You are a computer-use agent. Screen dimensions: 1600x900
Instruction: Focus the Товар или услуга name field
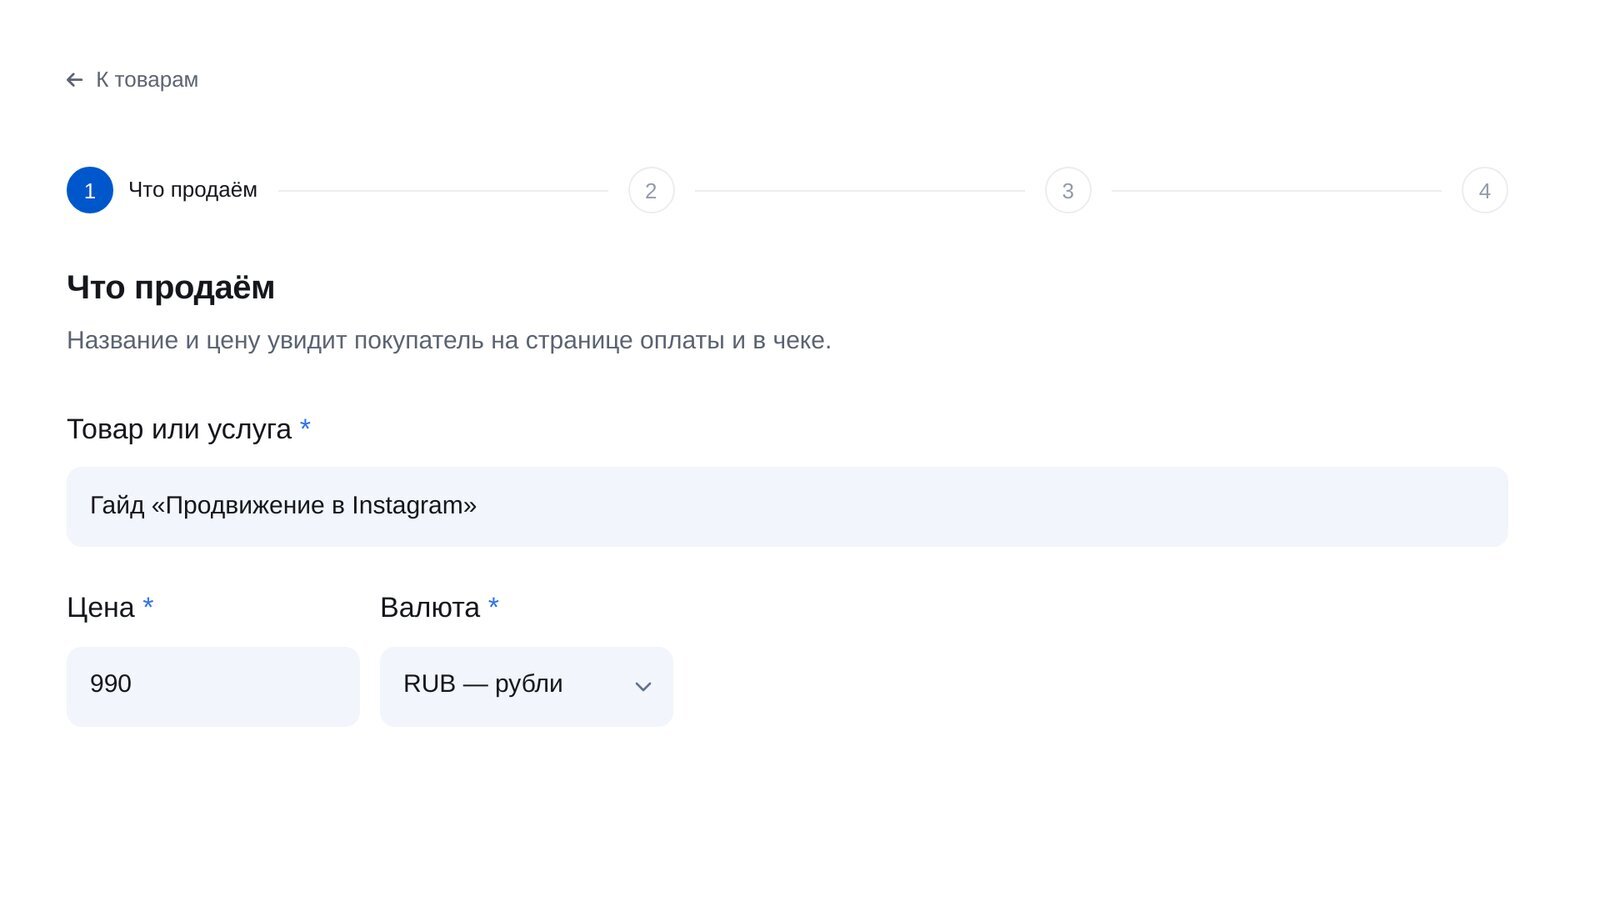click(x=787, y=506)
